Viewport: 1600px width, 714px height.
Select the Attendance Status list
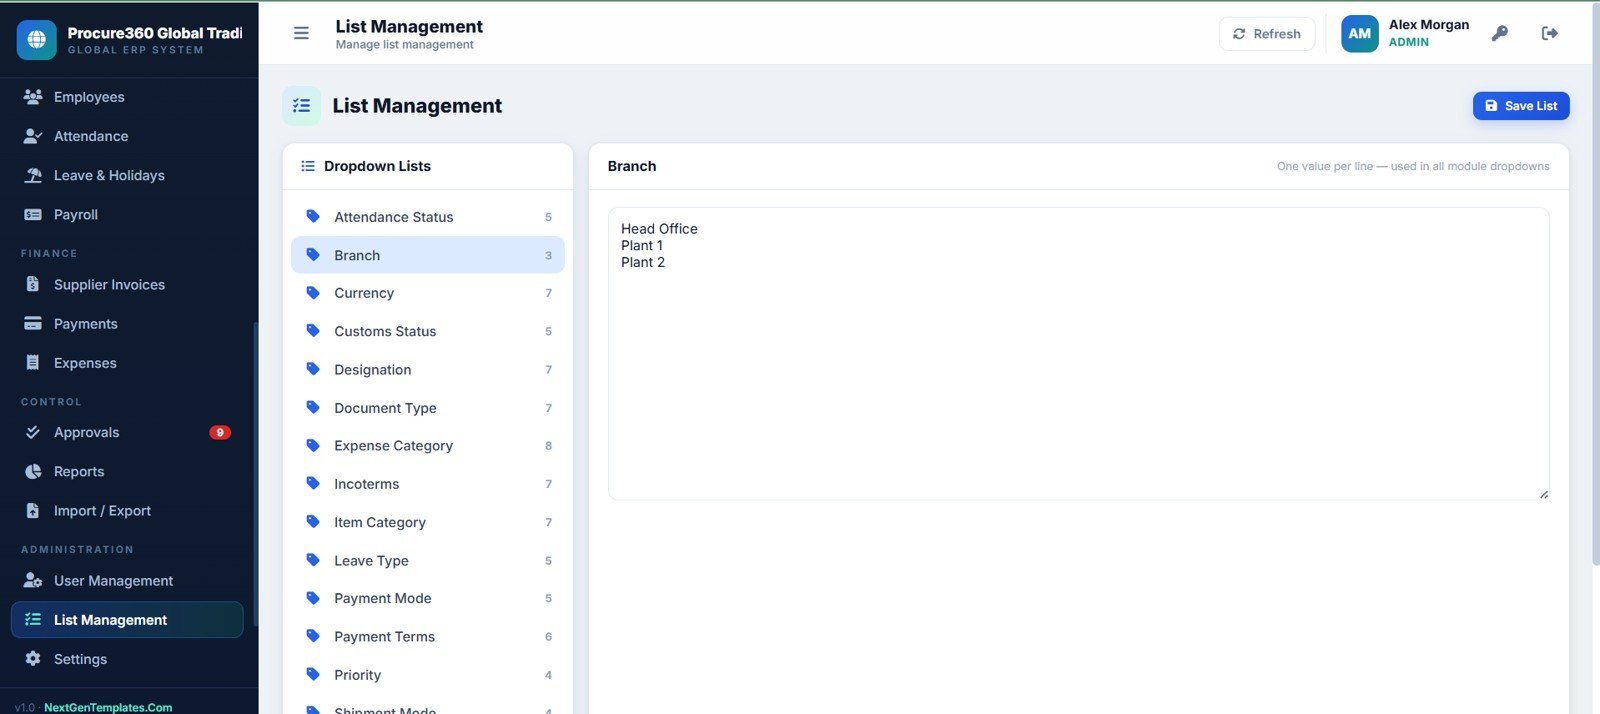point(428,216)
